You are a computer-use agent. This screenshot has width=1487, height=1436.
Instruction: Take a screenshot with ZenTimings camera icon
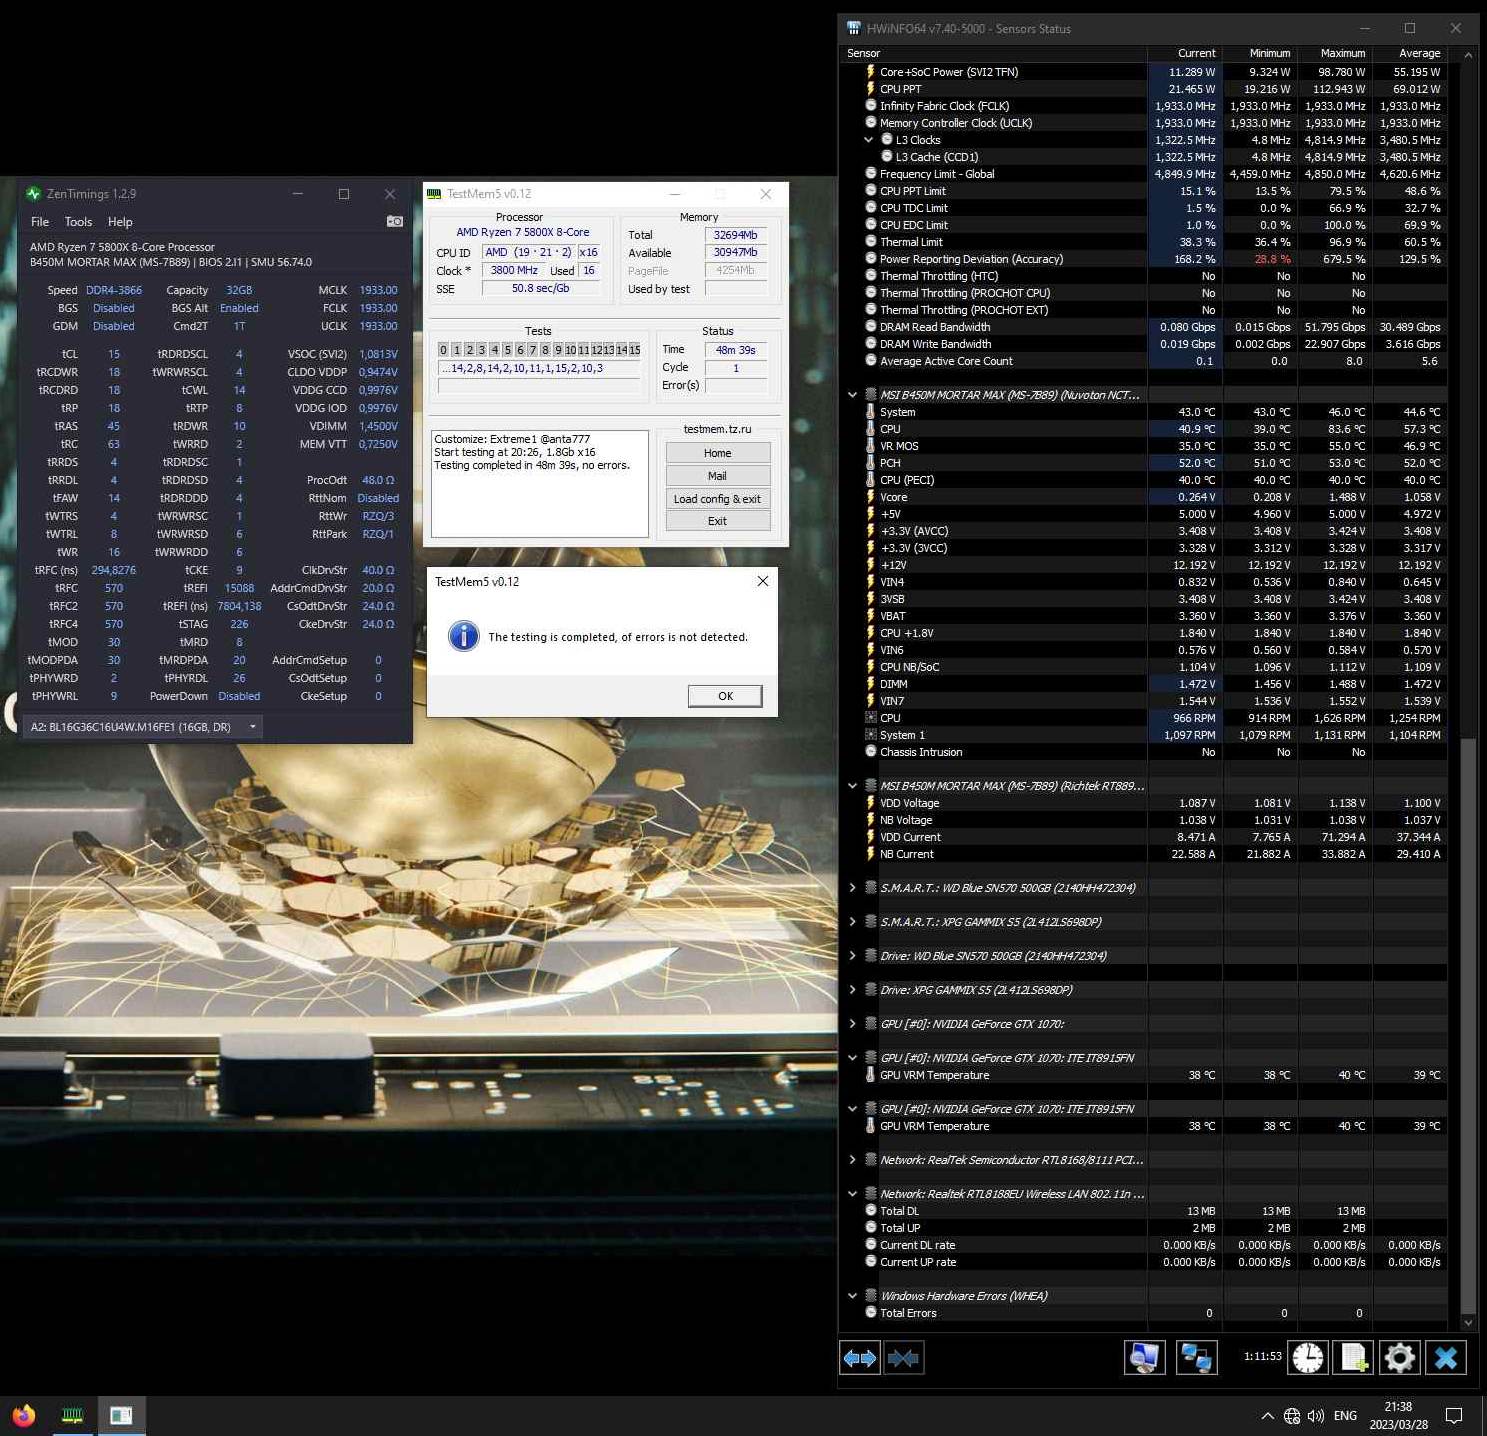[395, 221]
